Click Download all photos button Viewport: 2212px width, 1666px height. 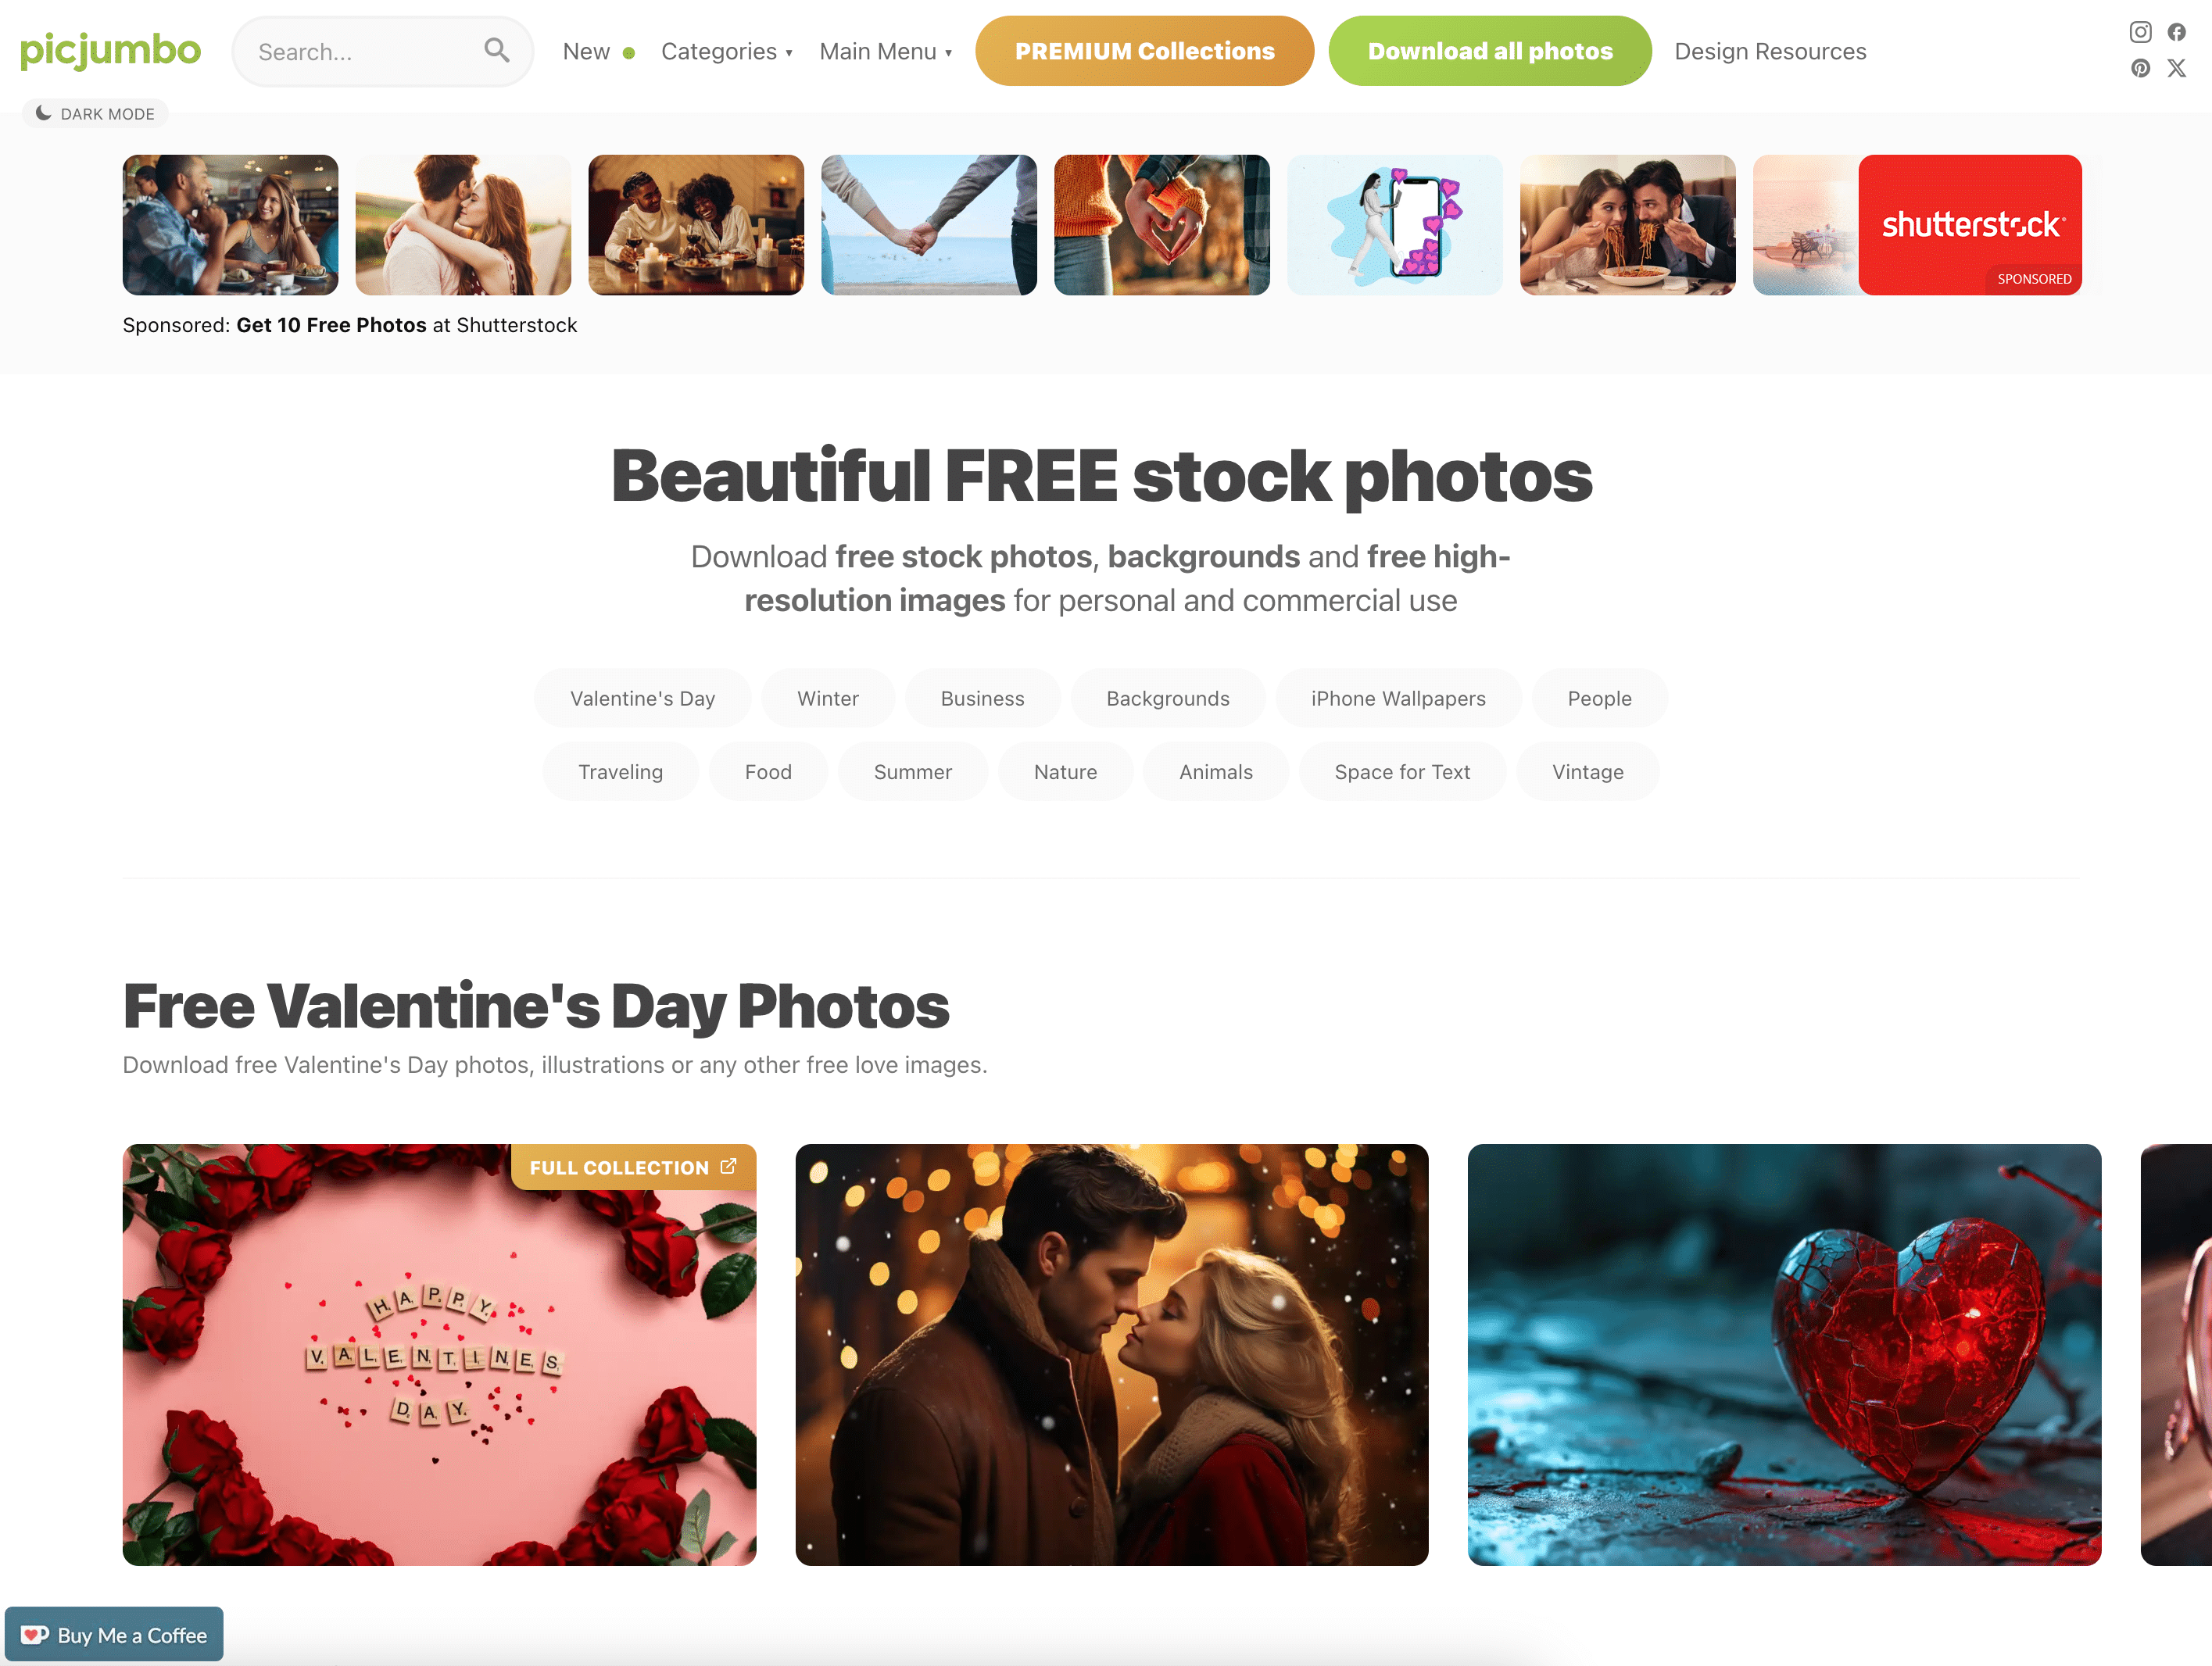[x=1489, y=51]
